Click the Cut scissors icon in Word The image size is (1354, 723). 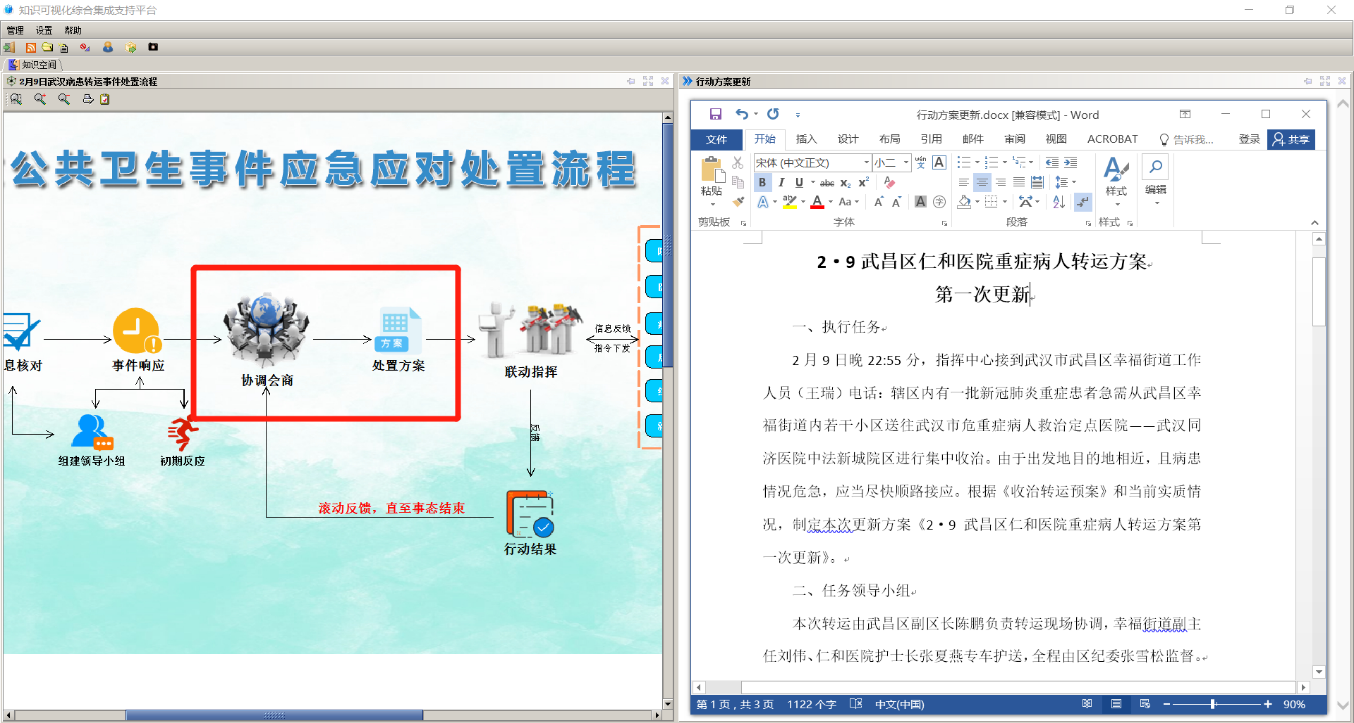[x=737, y=162]
